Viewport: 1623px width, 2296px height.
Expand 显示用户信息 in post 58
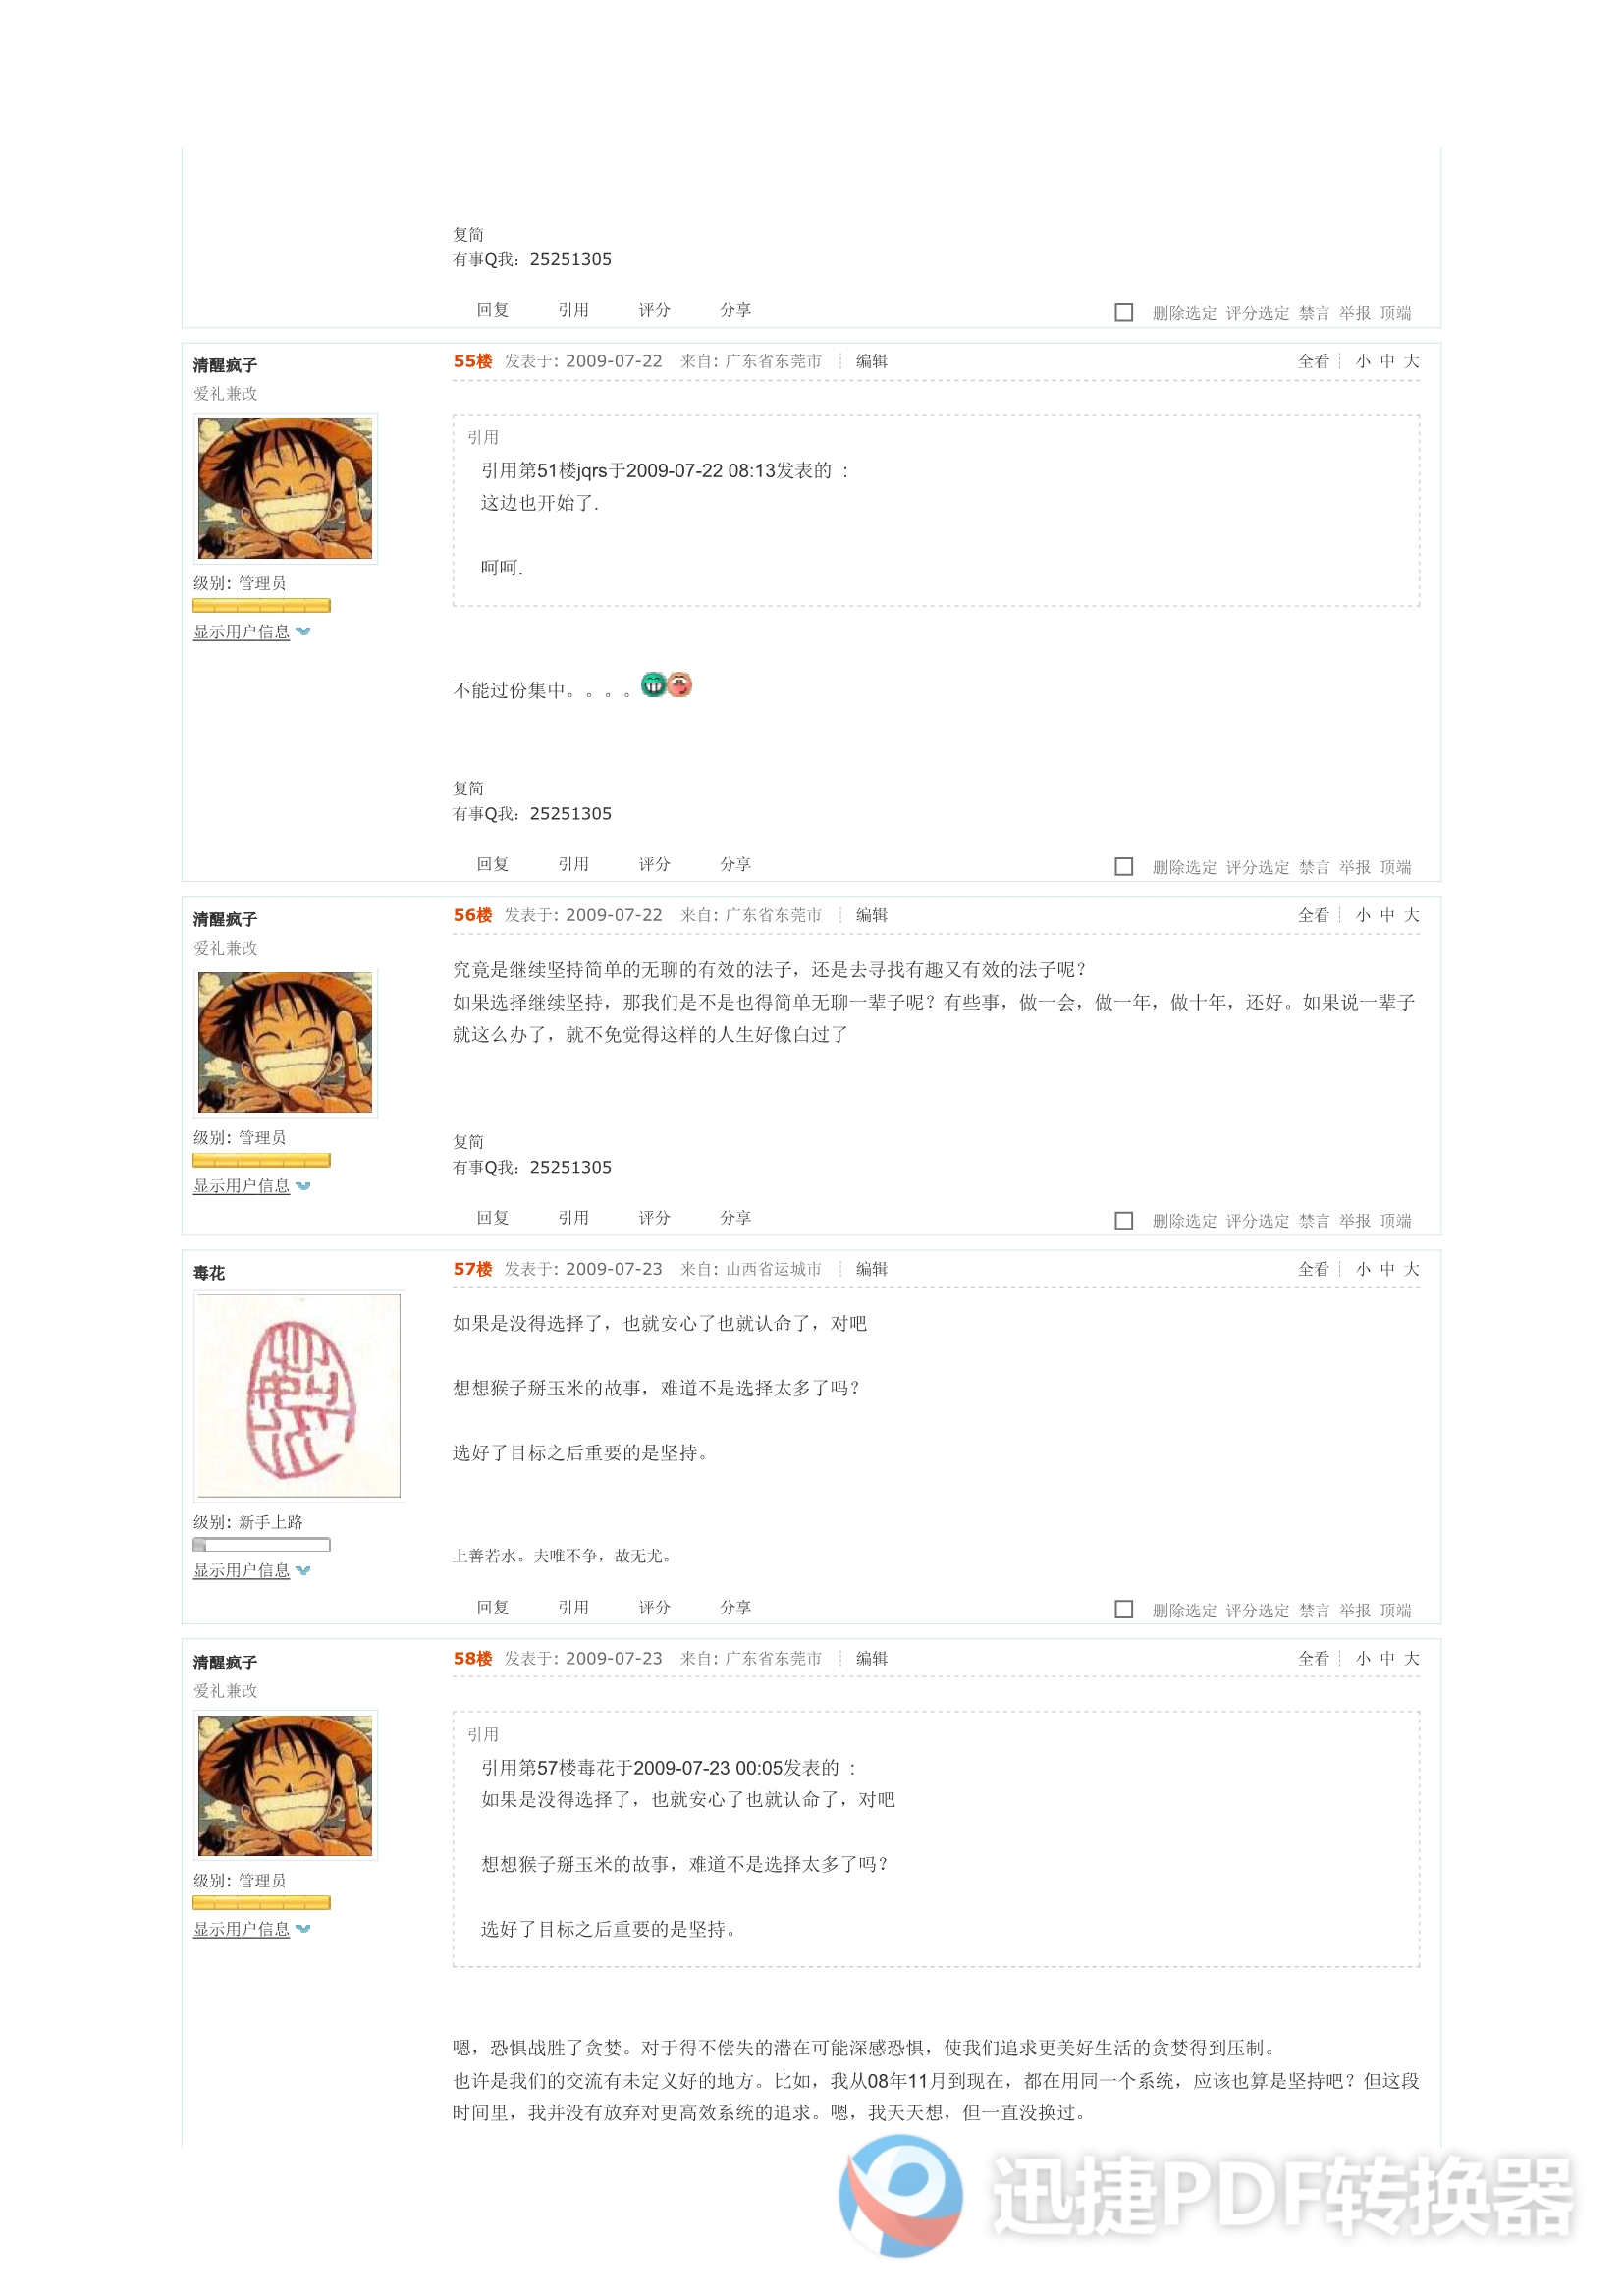pos(241,1929)
